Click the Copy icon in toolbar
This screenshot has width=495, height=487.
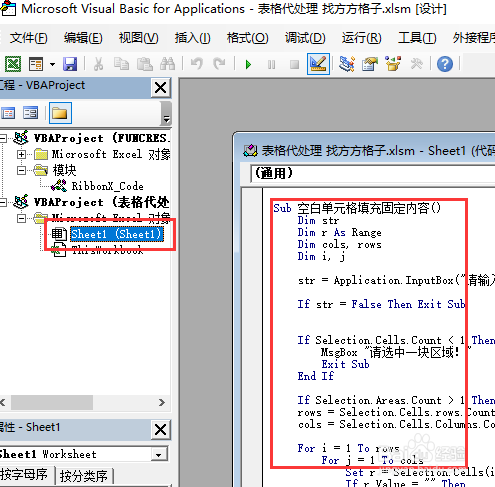(x=121, y=64)
